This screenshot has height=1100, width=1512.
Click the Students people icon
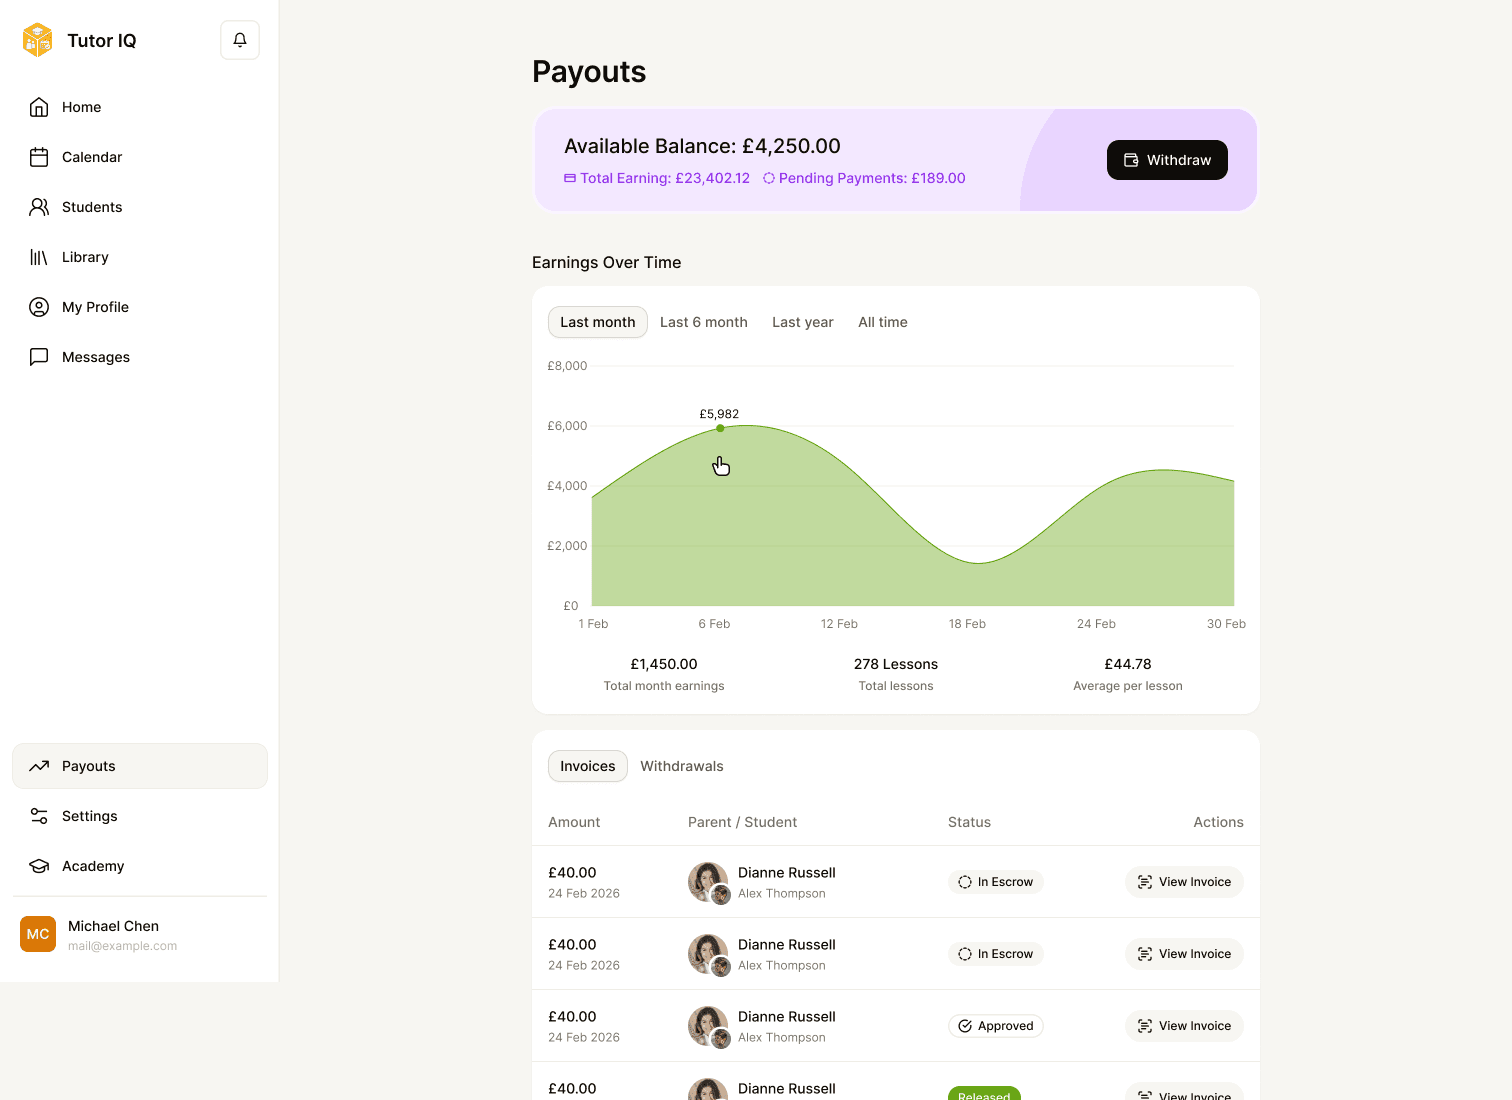click(x=39, y=207)
